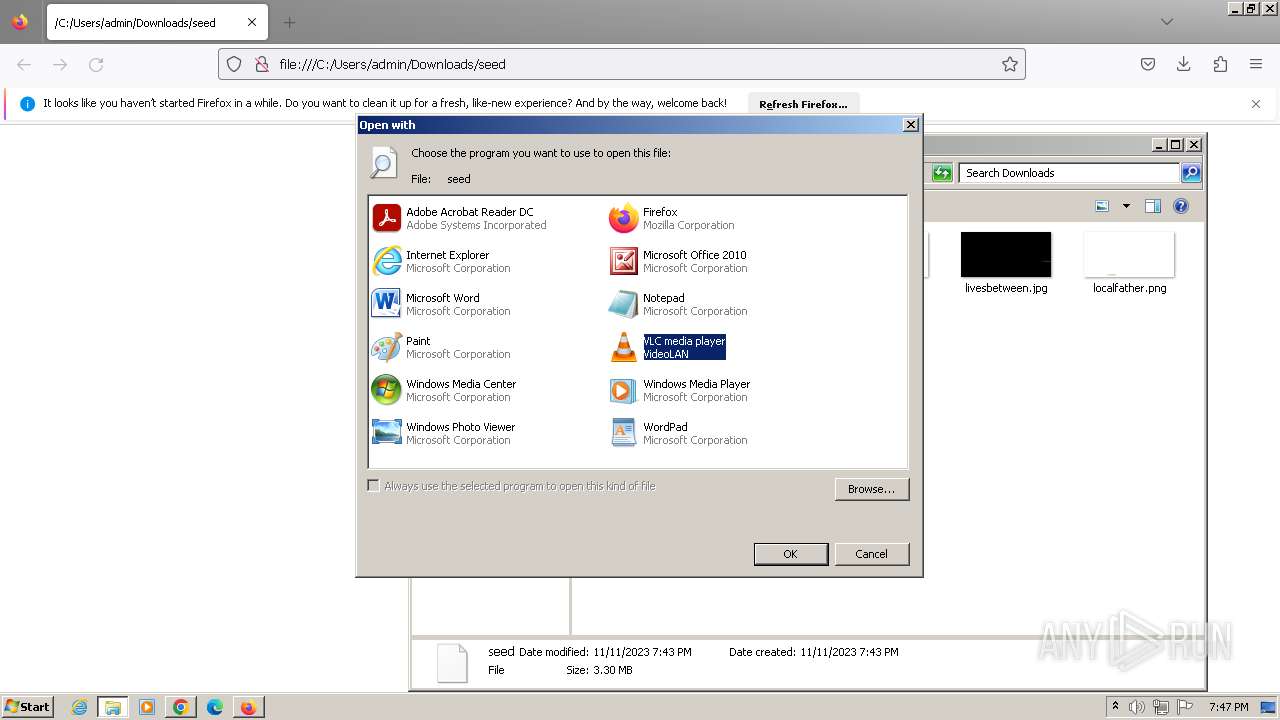Image resolution: width=1280 pixels, height=720 pixels.
Task: Select the localfather.png thumbnail
Action: tap(1129, 255)
